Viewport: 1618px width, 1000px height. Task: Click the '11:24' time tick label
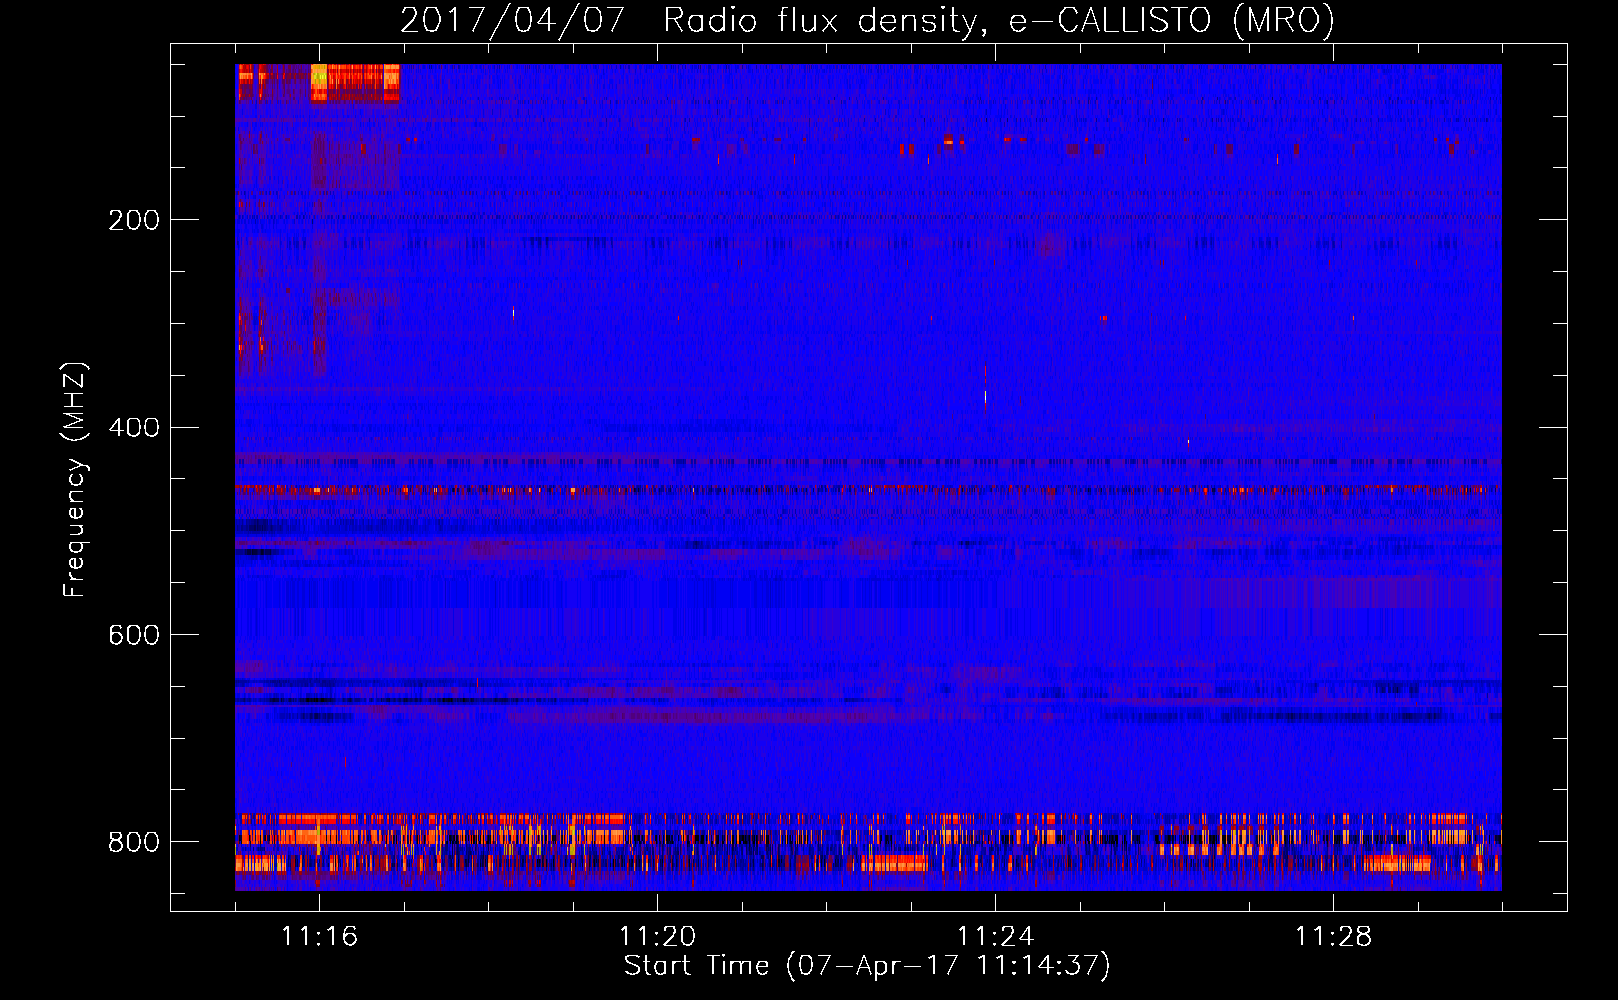pyautogui.click(x=995, y=937)
